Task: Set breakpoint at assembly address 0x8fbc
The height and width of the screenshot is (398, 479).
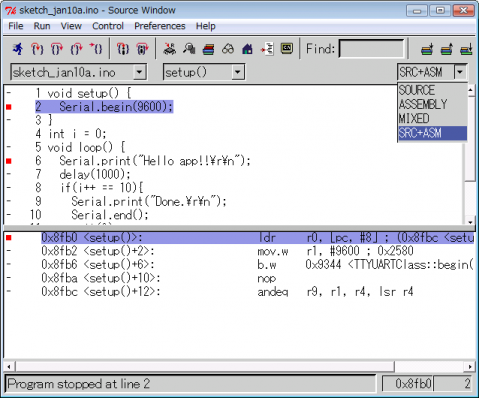Action: (x=9, y=292)
